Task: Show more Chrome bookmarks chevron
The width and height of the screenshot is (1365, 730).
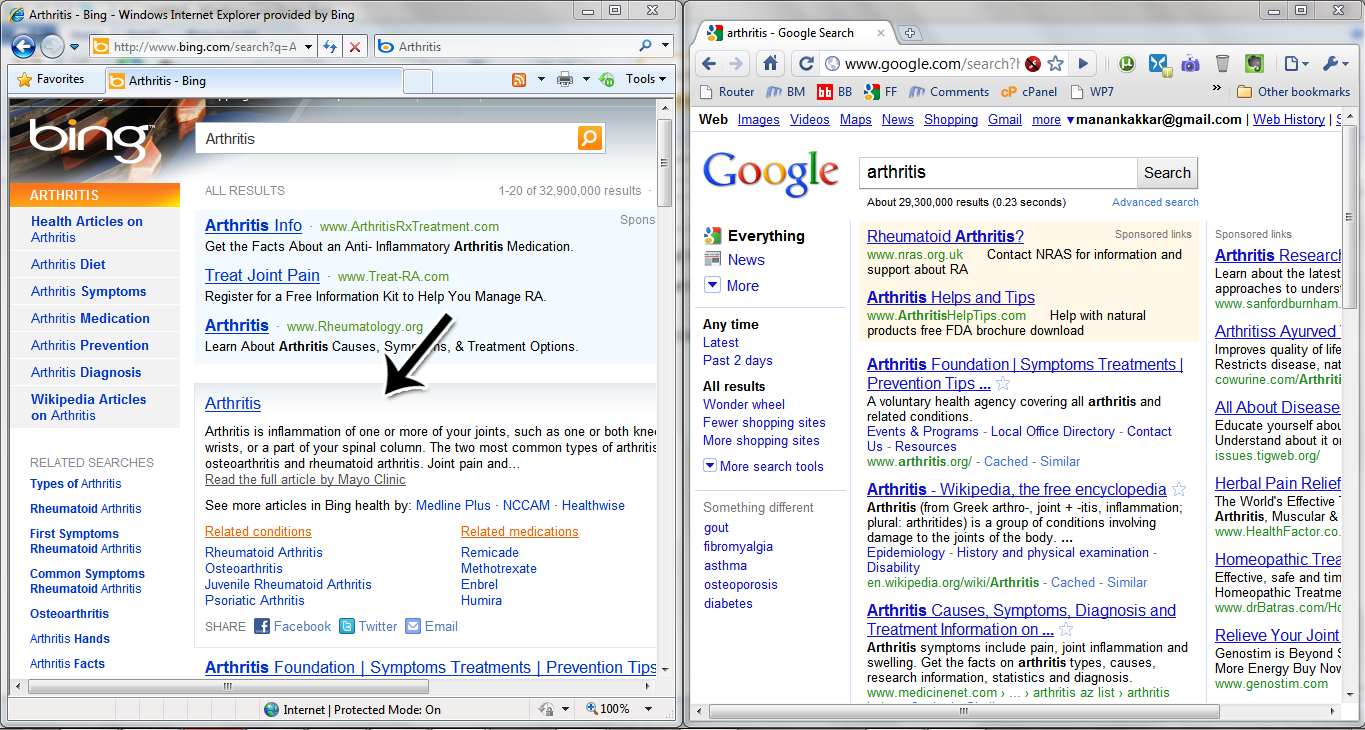Action: [1216, 88]
